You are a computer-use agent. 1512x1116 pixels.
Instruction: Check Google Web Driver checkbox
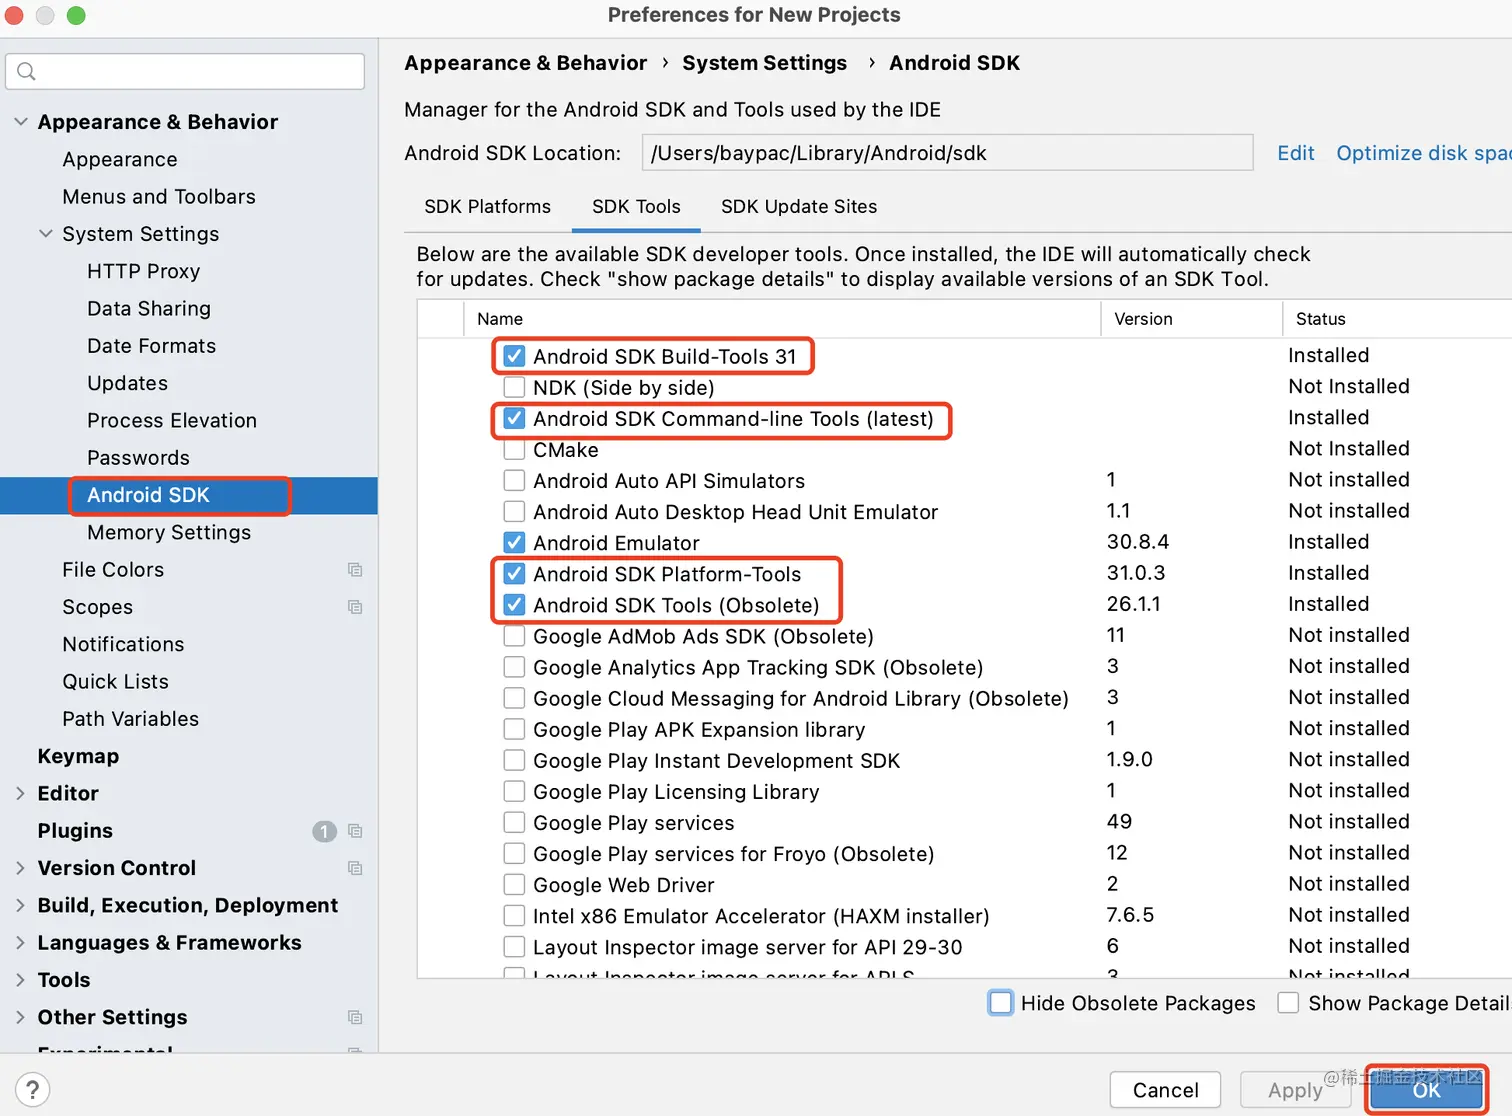(x=514, y=884)
